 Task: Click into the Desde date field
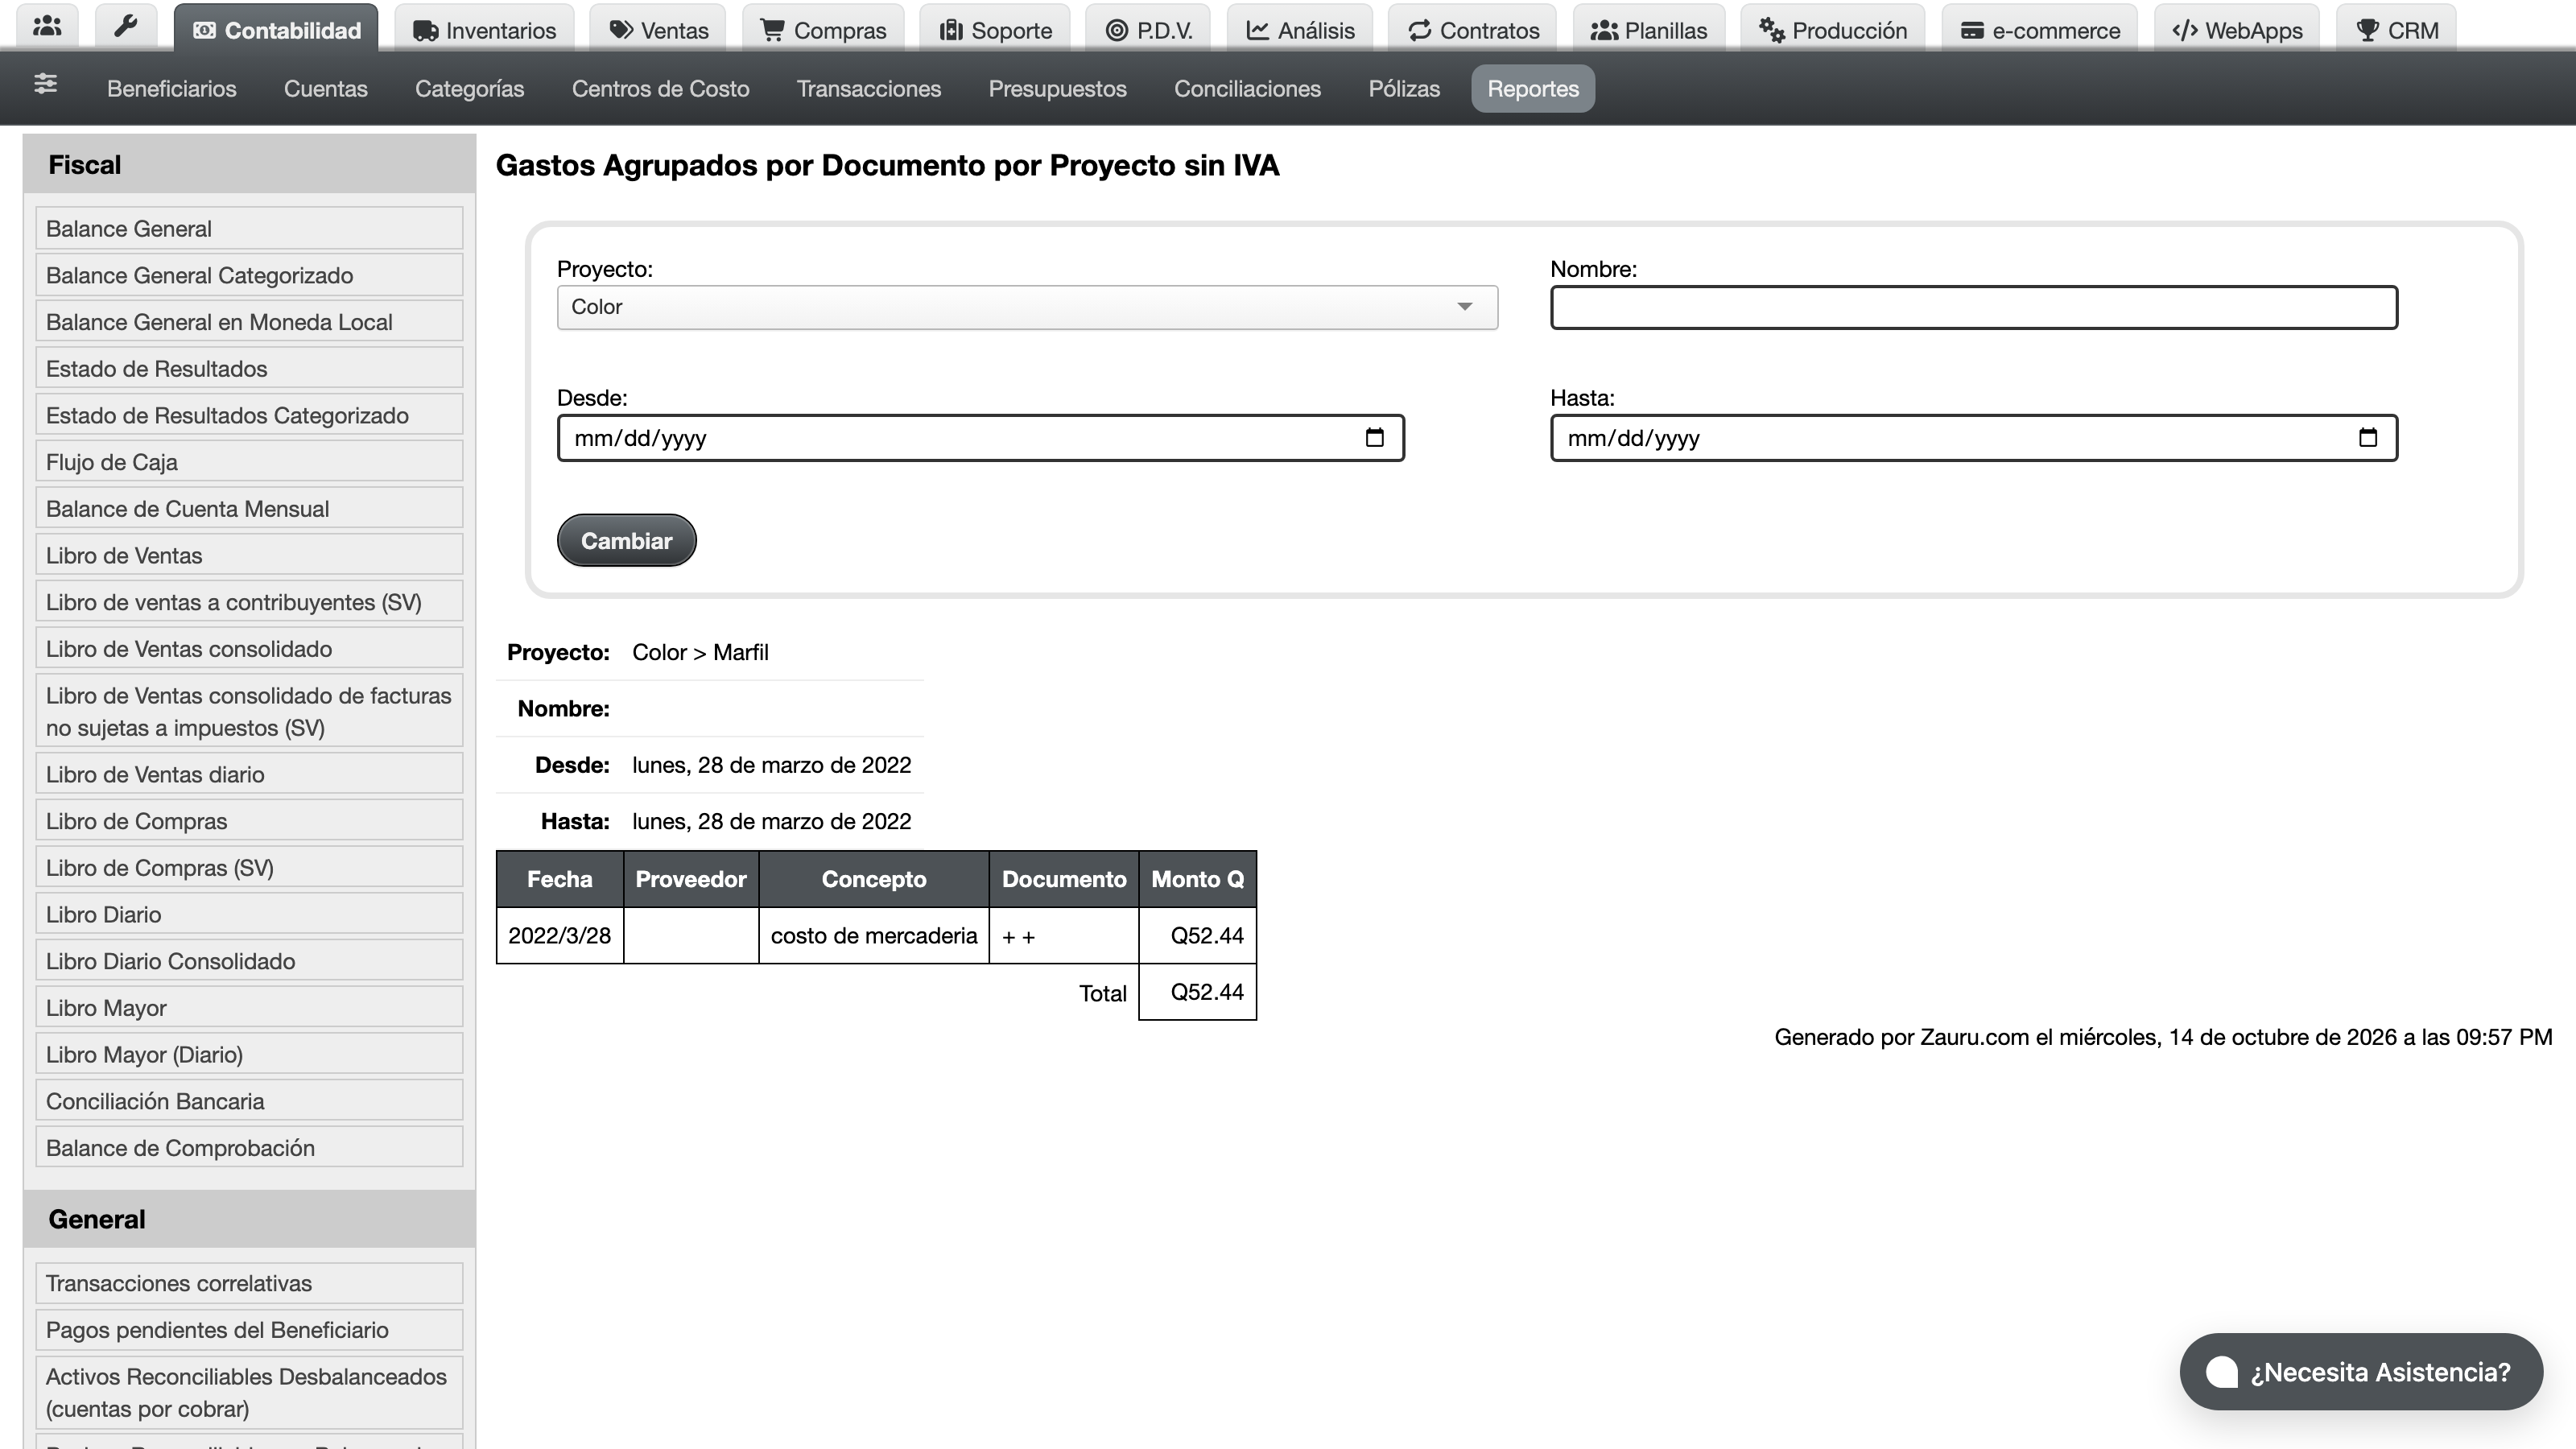[x=980, y=437]
